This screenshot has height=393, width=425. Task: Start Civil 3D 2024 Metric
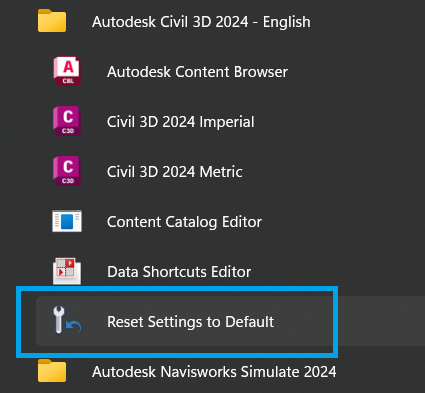pos(174,172)
